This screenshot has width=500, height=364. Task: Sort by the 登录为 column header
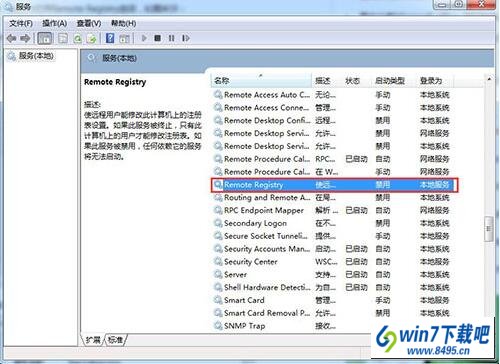(x=435, y=81)
